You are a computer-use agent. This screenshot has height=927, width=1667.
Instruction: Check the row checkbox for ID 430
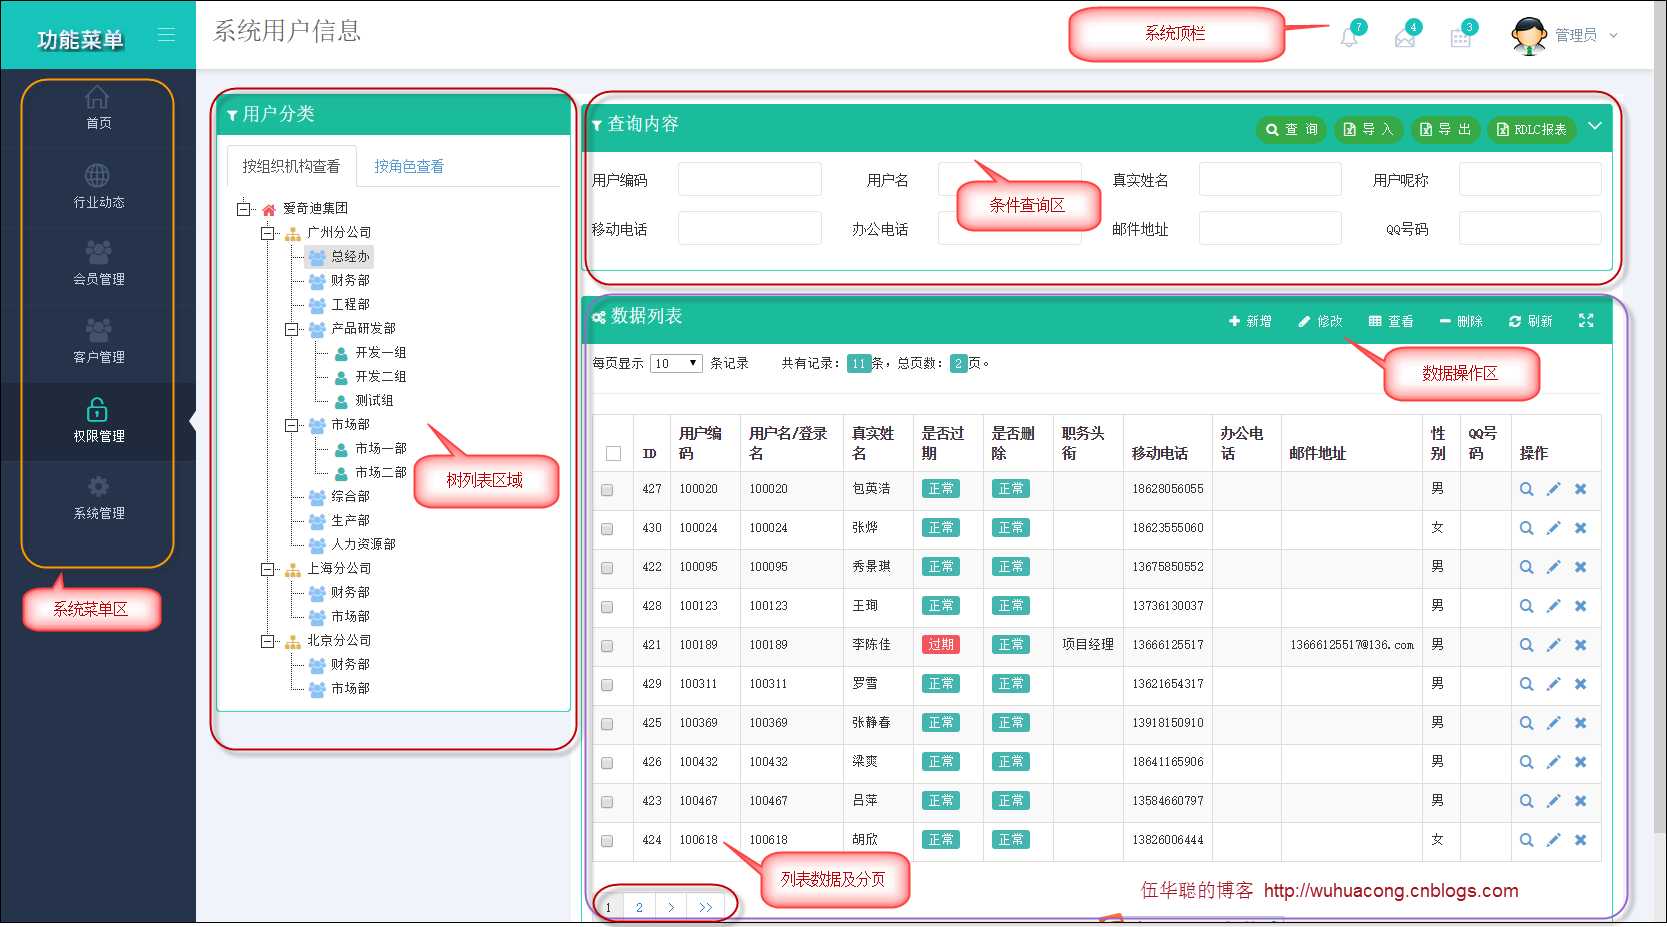607,529
